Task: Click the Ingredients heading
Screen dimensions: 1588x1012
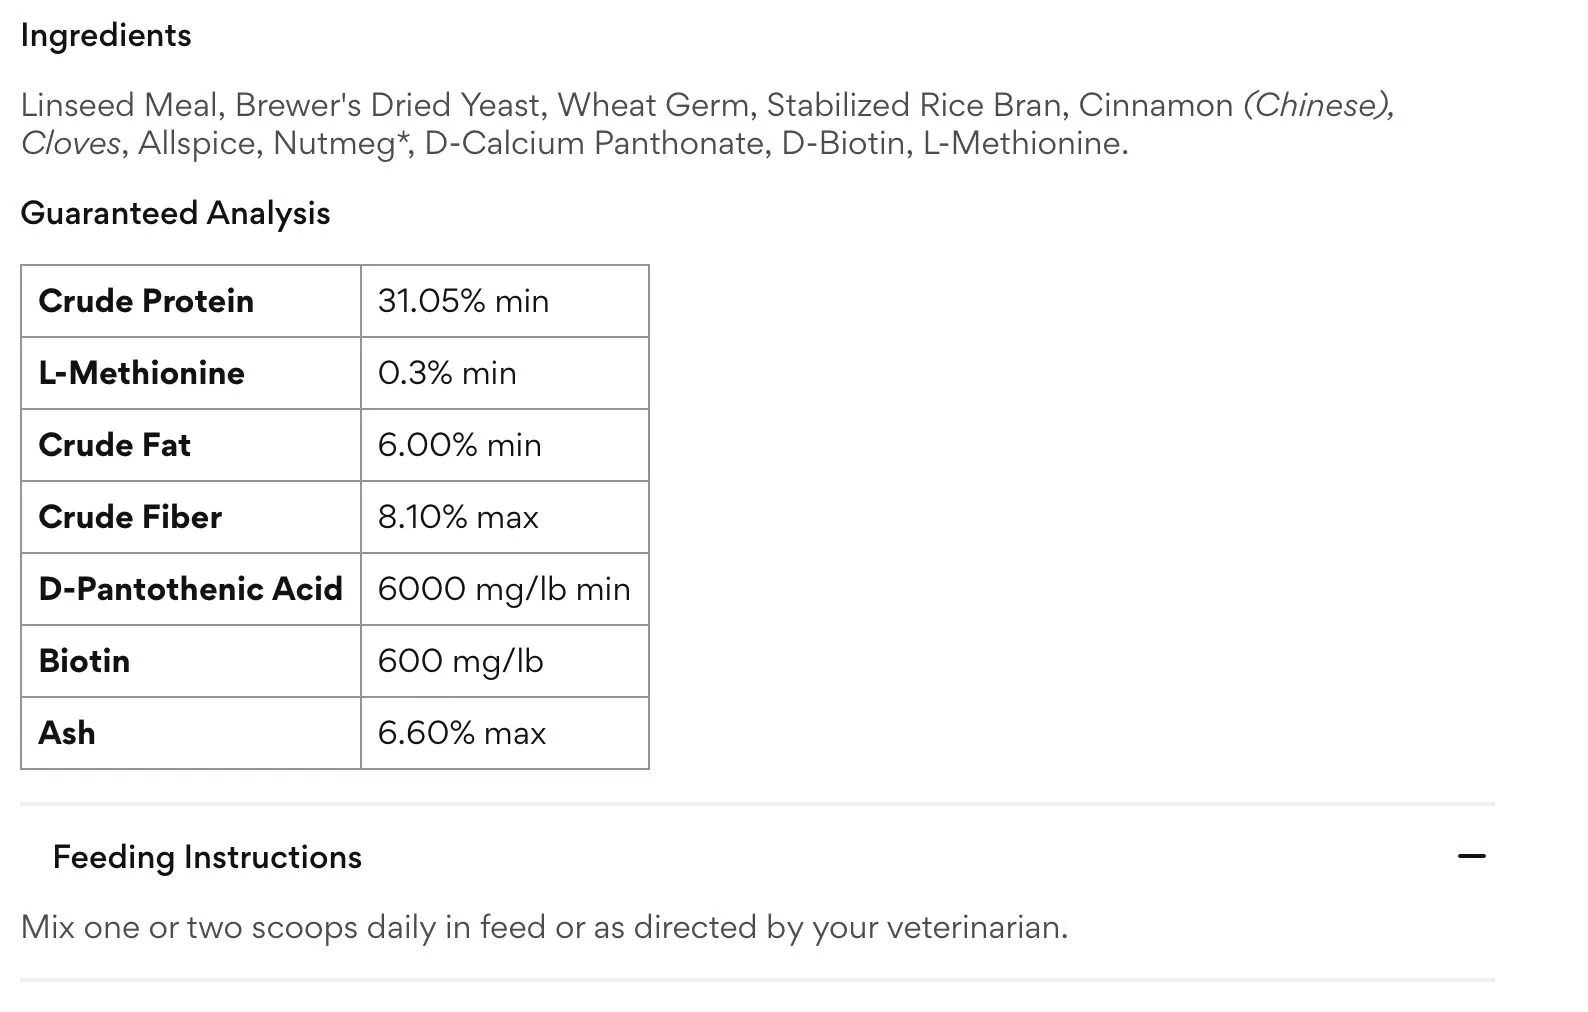Action: coord(106,35)
